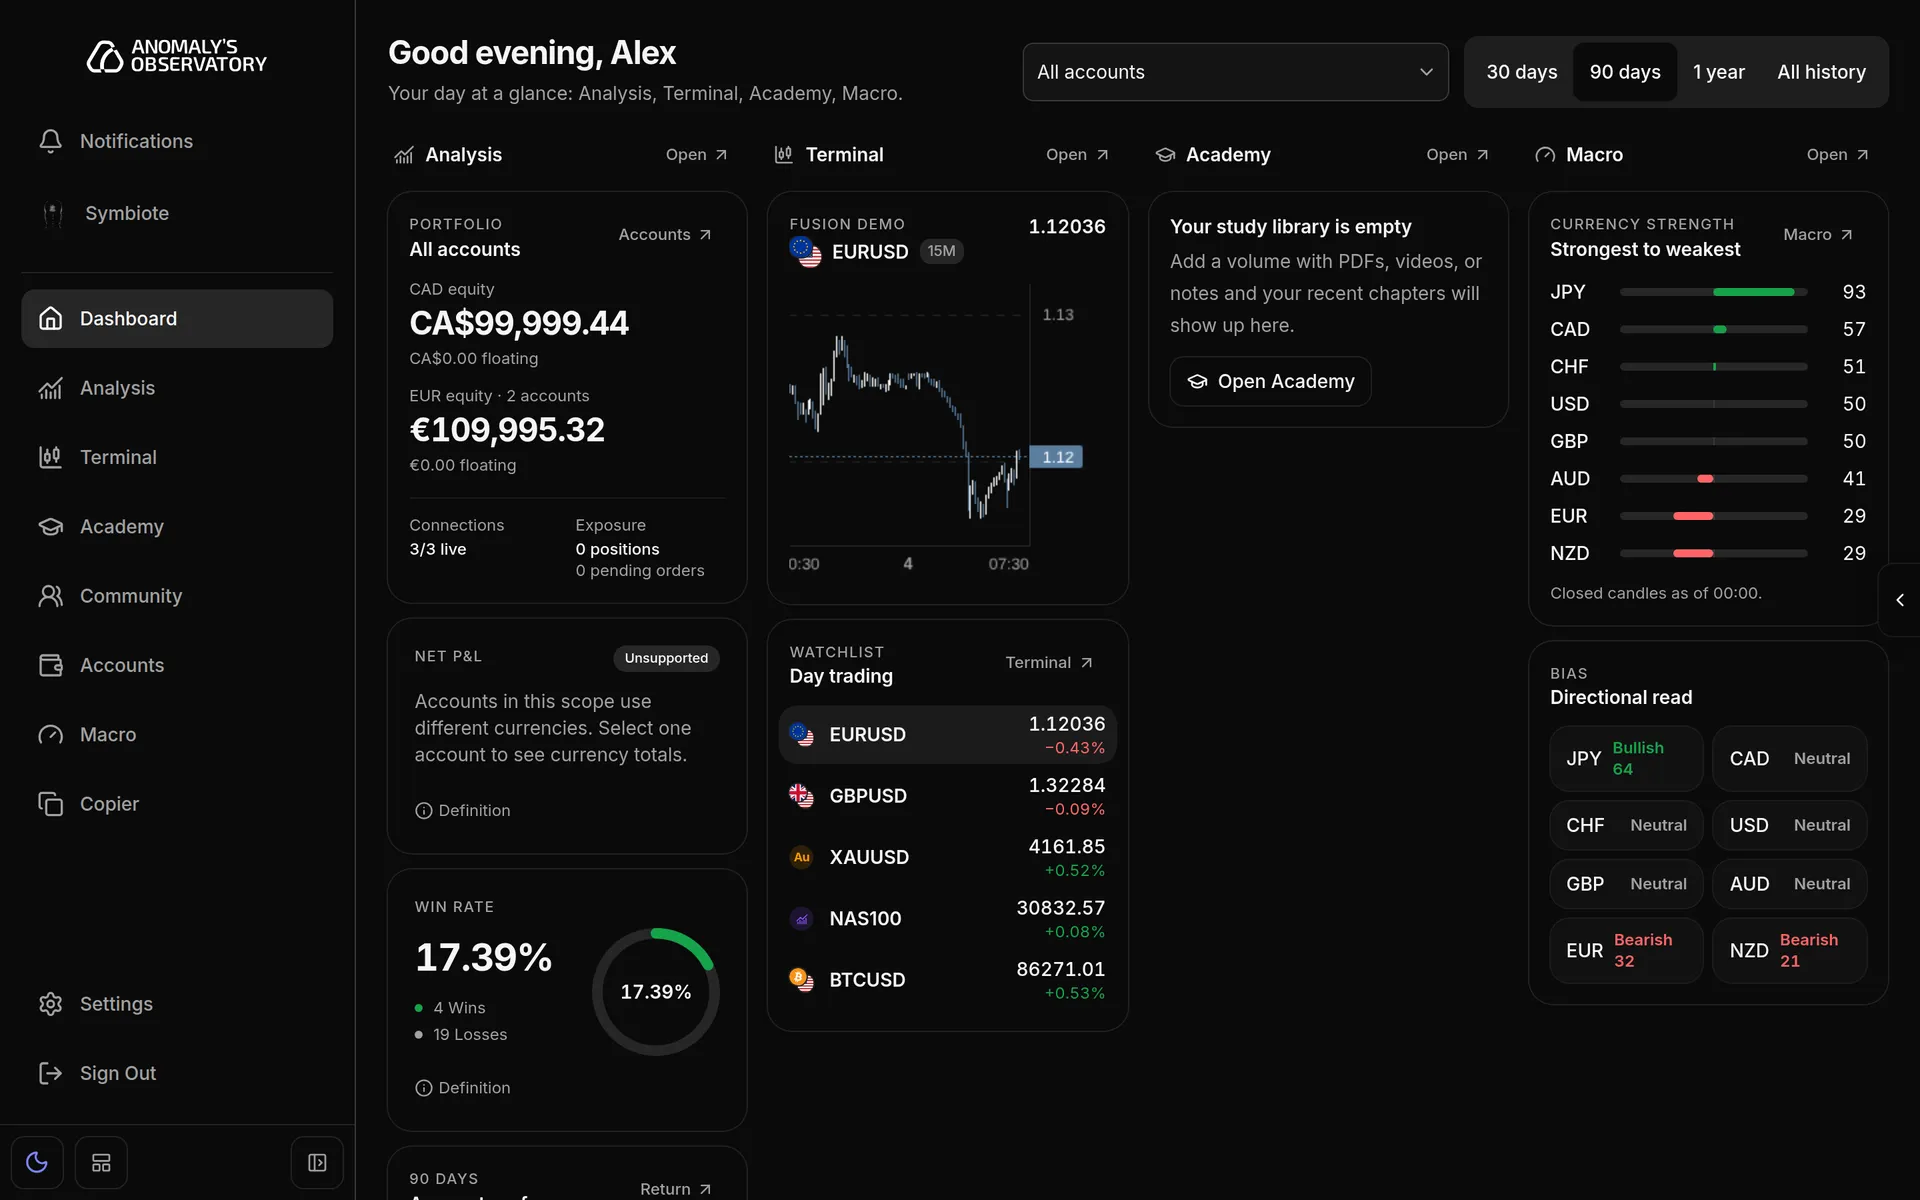Image resolution: width=1920 pixels, height=1200 pixels.
Task: Expand the right-edge chevron panel
Action: point(1900,600)
